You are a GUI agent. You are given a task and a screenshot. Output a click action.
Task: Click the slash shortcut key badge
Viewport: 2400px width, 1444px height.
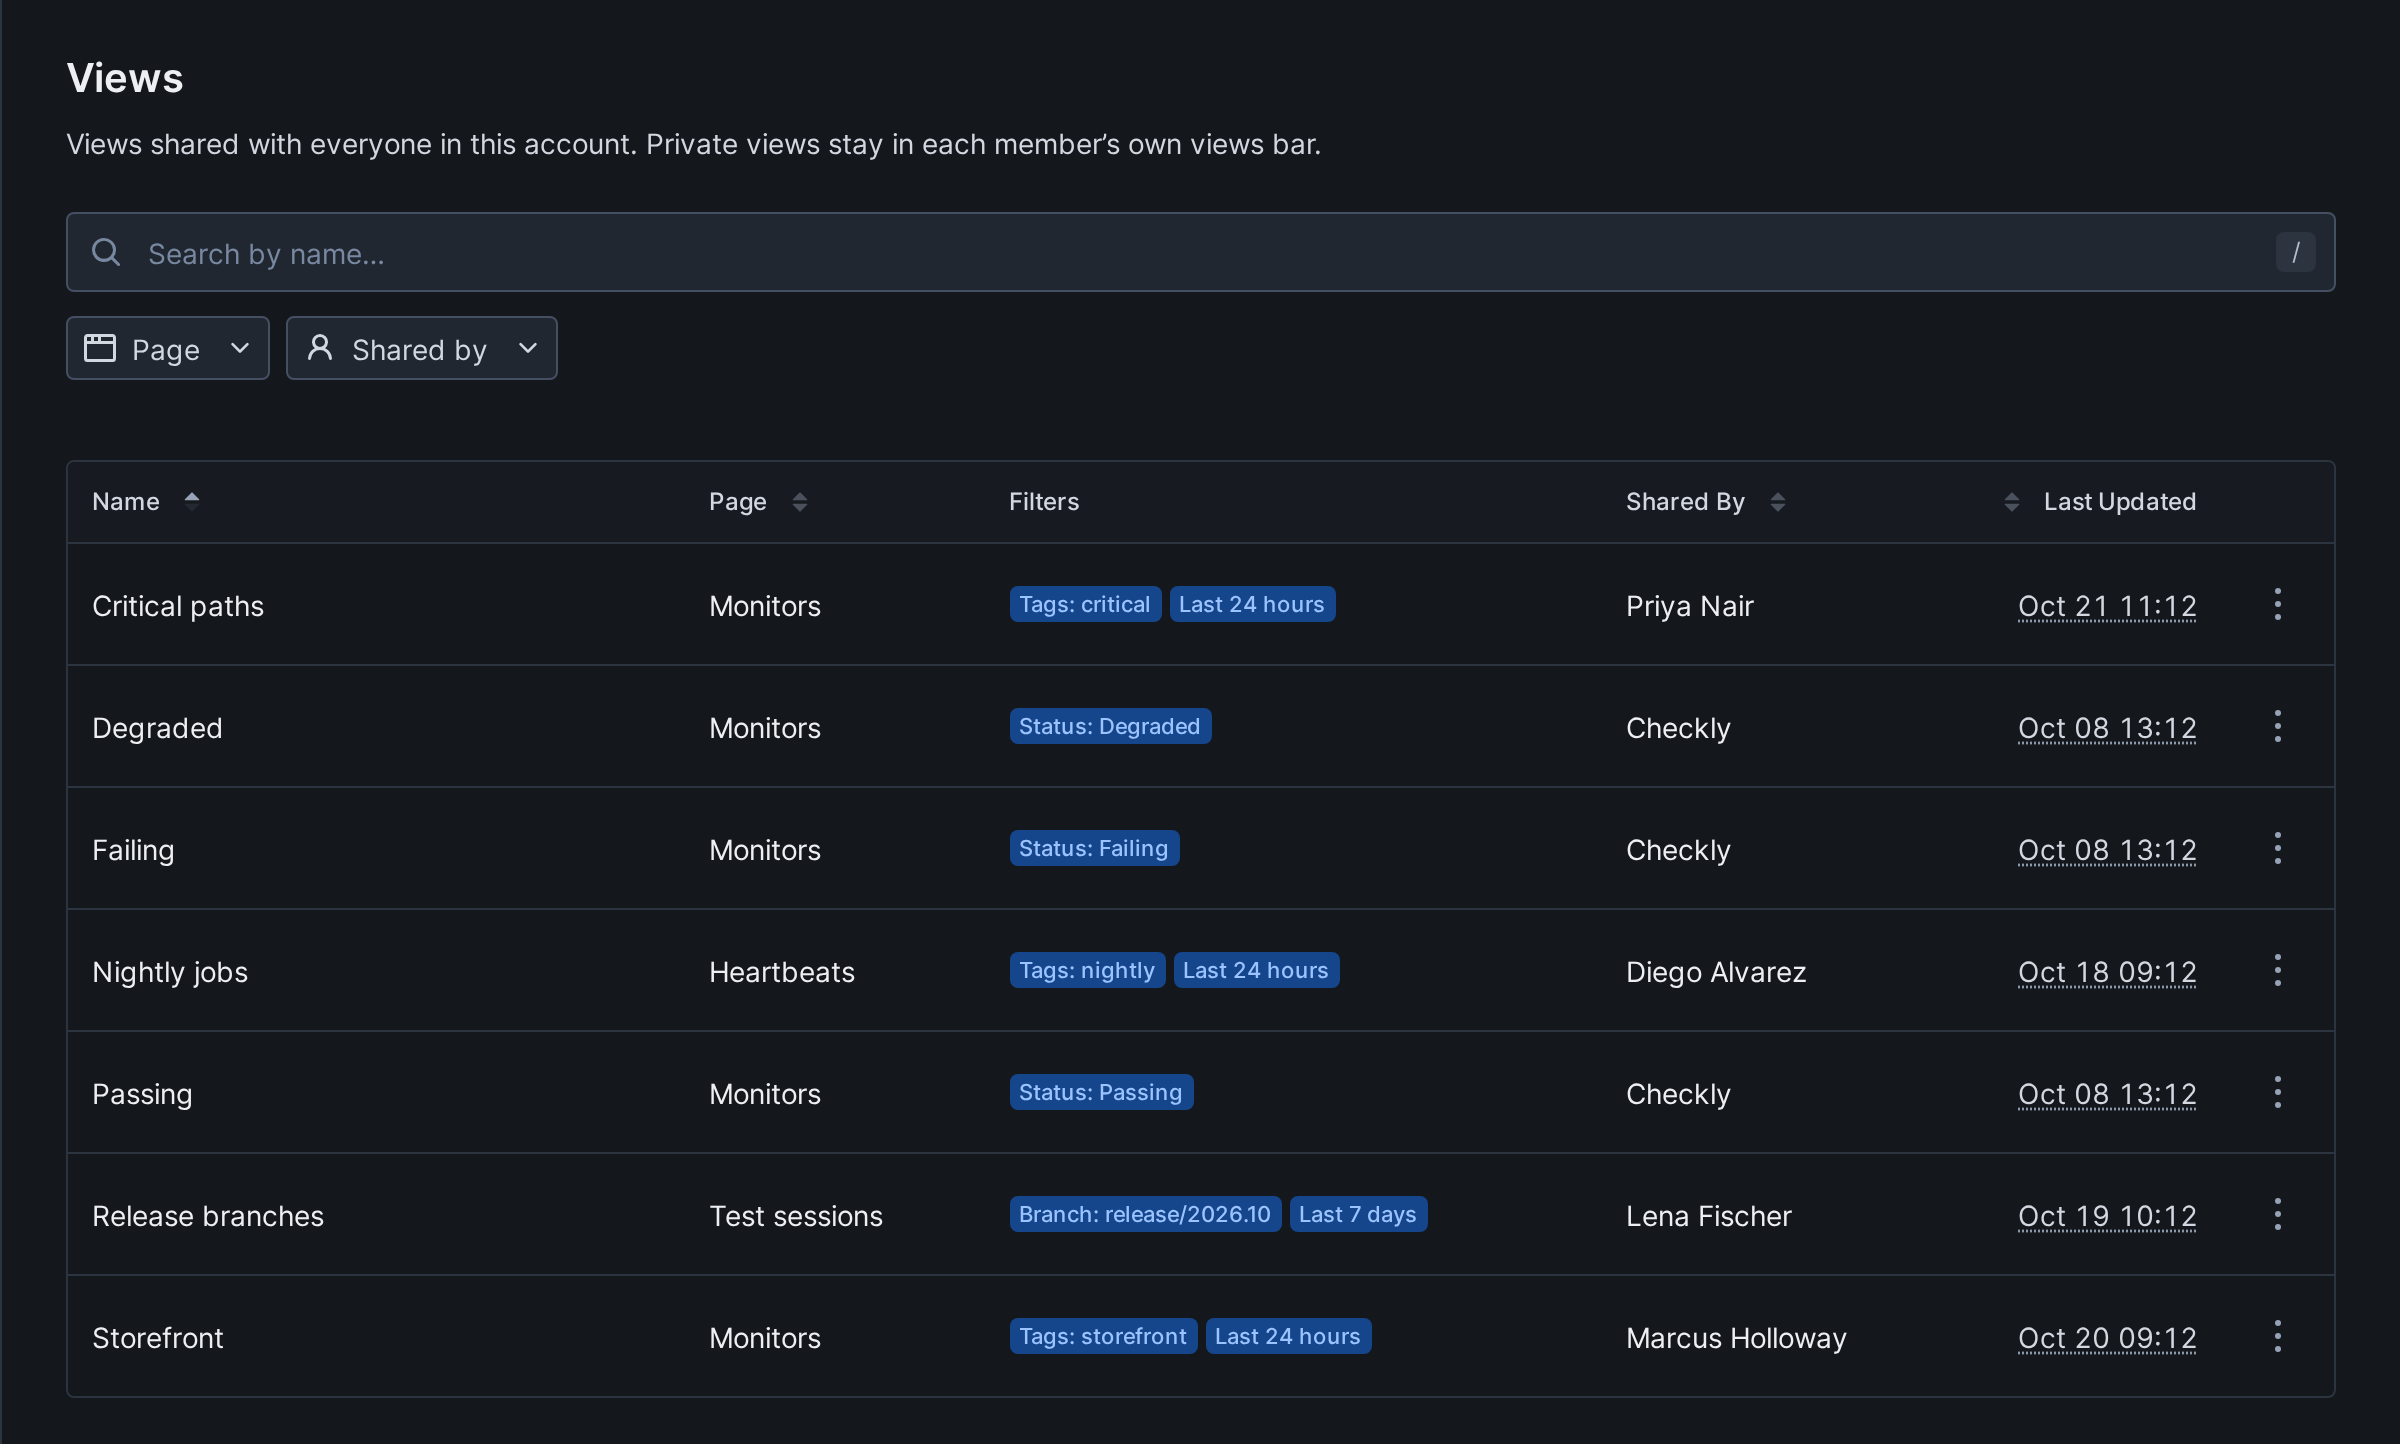pos(2296,252)
